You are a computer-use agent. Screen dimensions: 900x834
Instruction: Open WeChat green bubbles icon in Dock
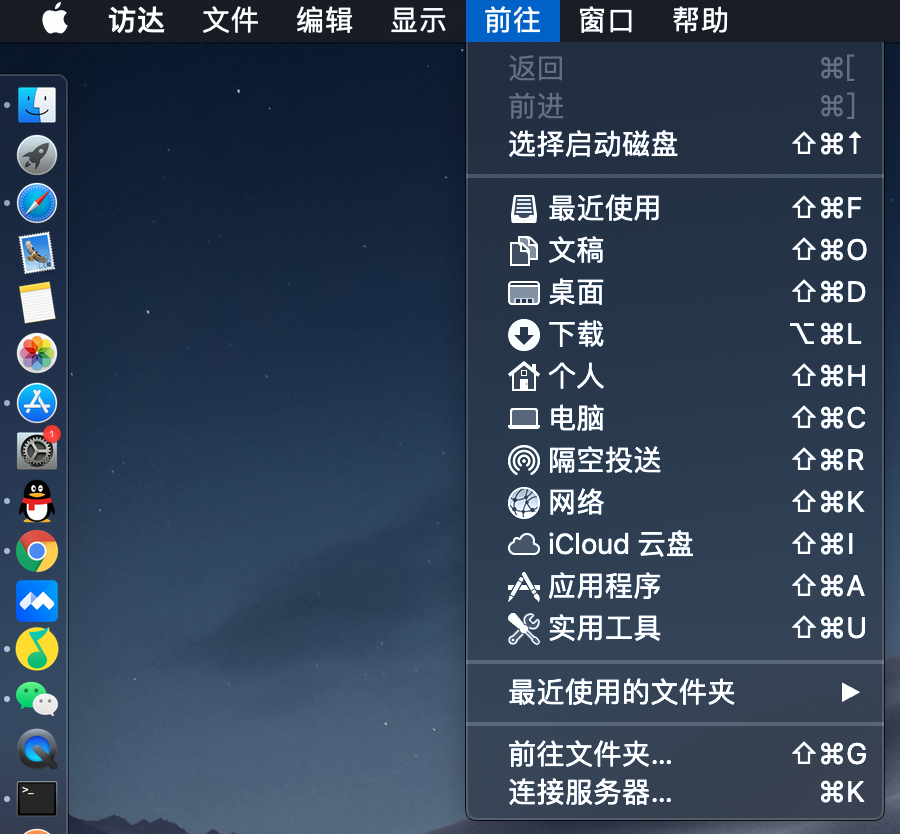(37, 699)
